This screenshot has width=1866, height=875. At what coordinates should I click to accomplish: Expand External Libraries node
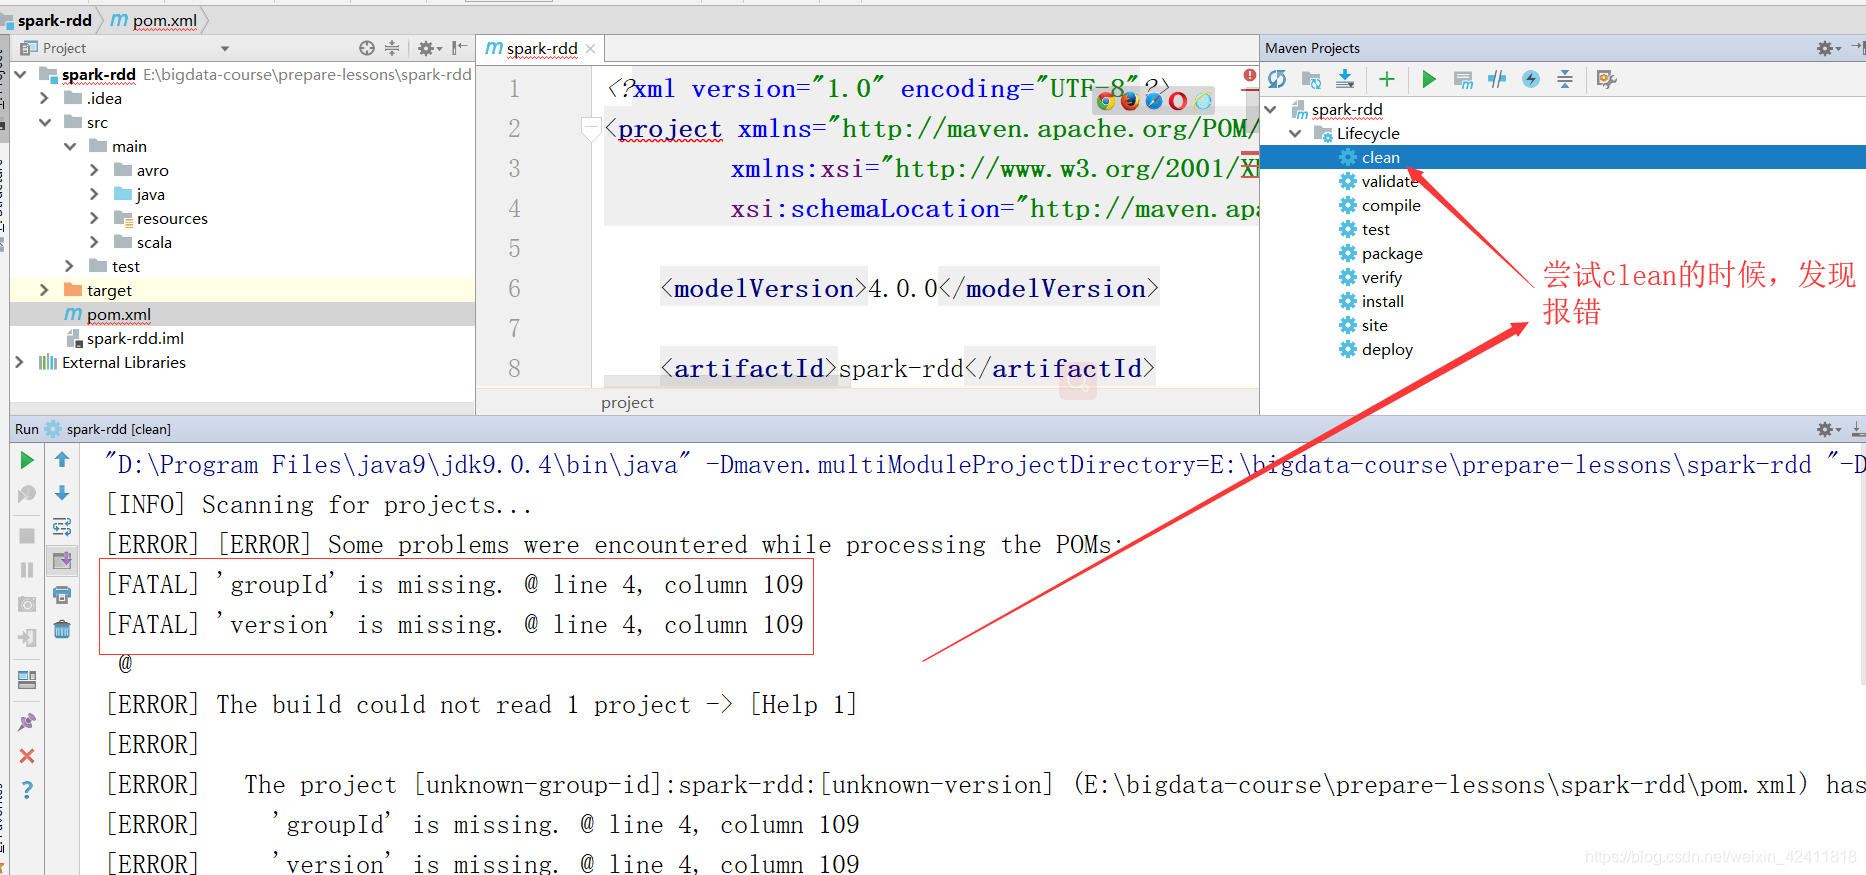pyautogui.click(x=20, y=362)
